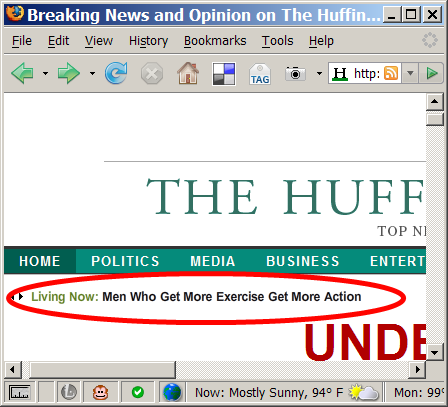Click the horizontal scrollbar left arrow
448x407 pixels.
pos(12,369)
